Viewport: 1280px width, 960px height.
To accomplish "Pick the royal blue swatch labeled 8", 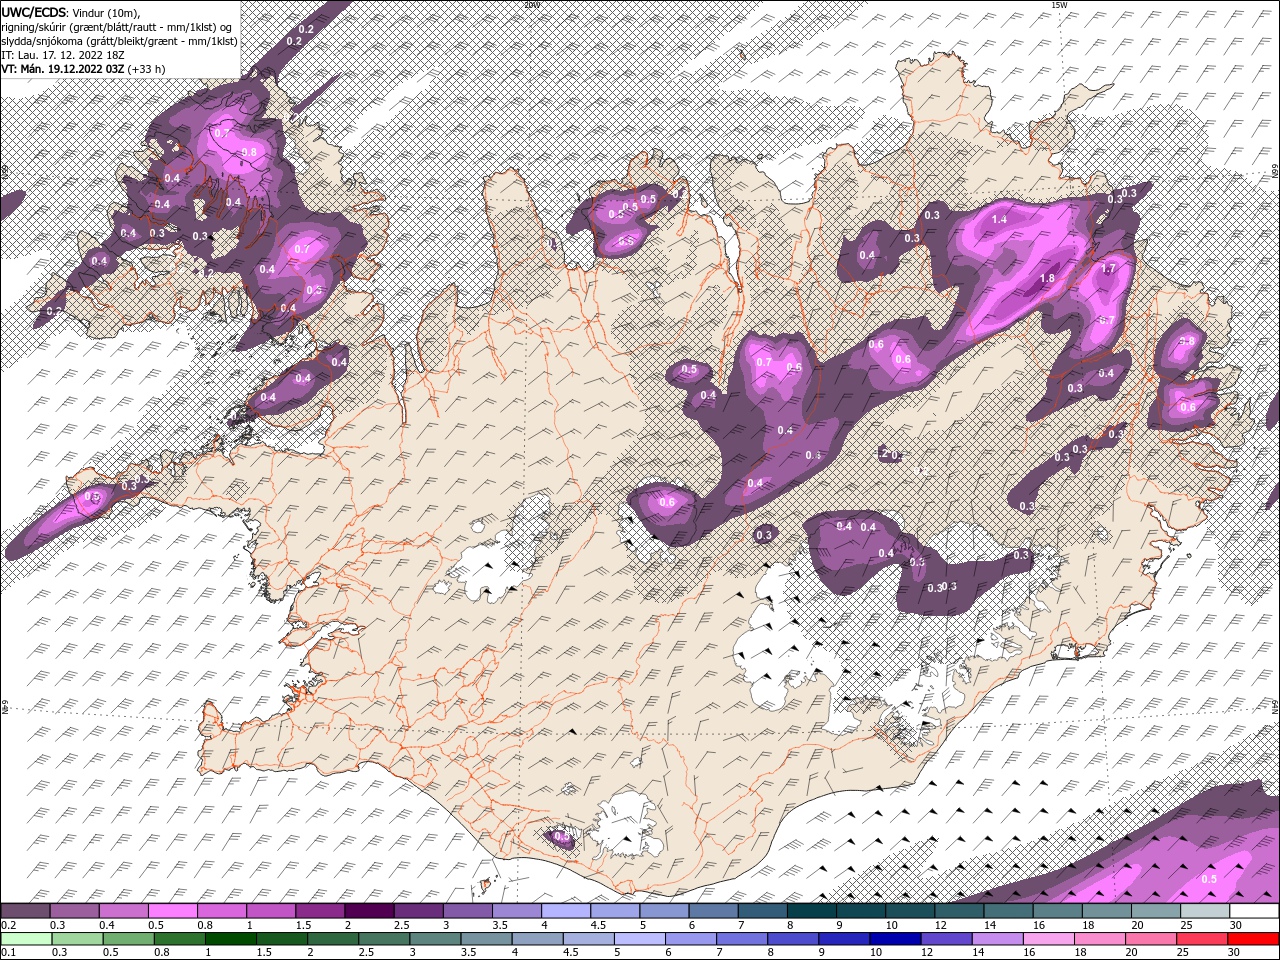I will (791, 939).
